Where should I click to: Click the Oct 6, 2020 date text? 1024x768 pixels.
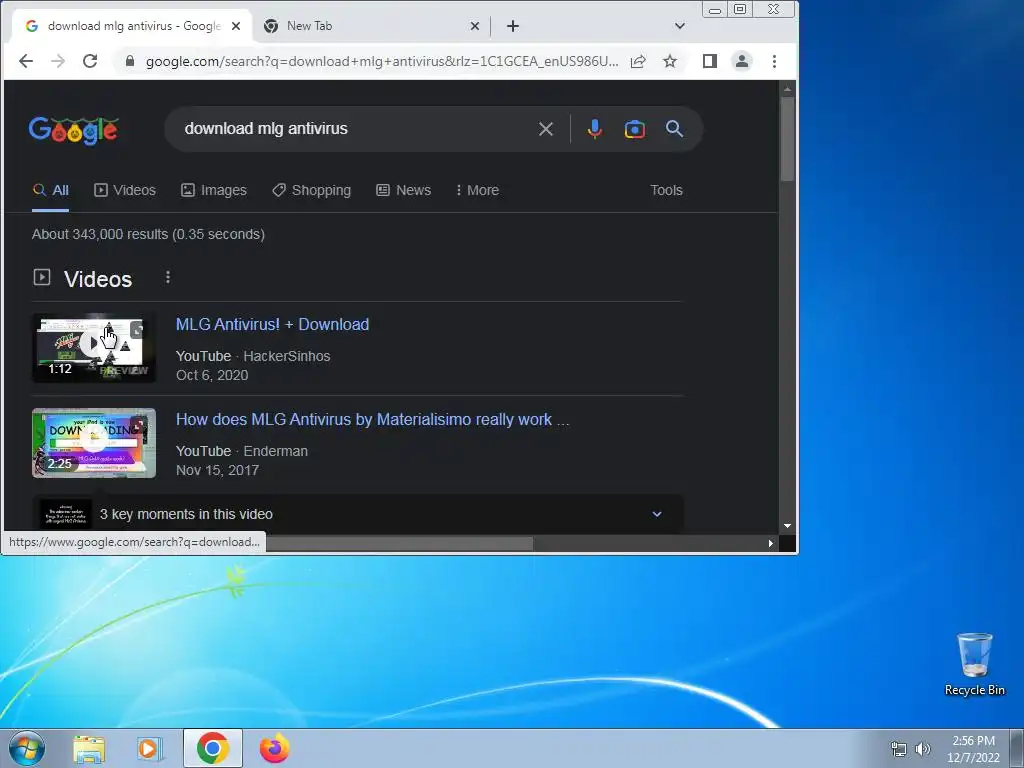point(212,375)
